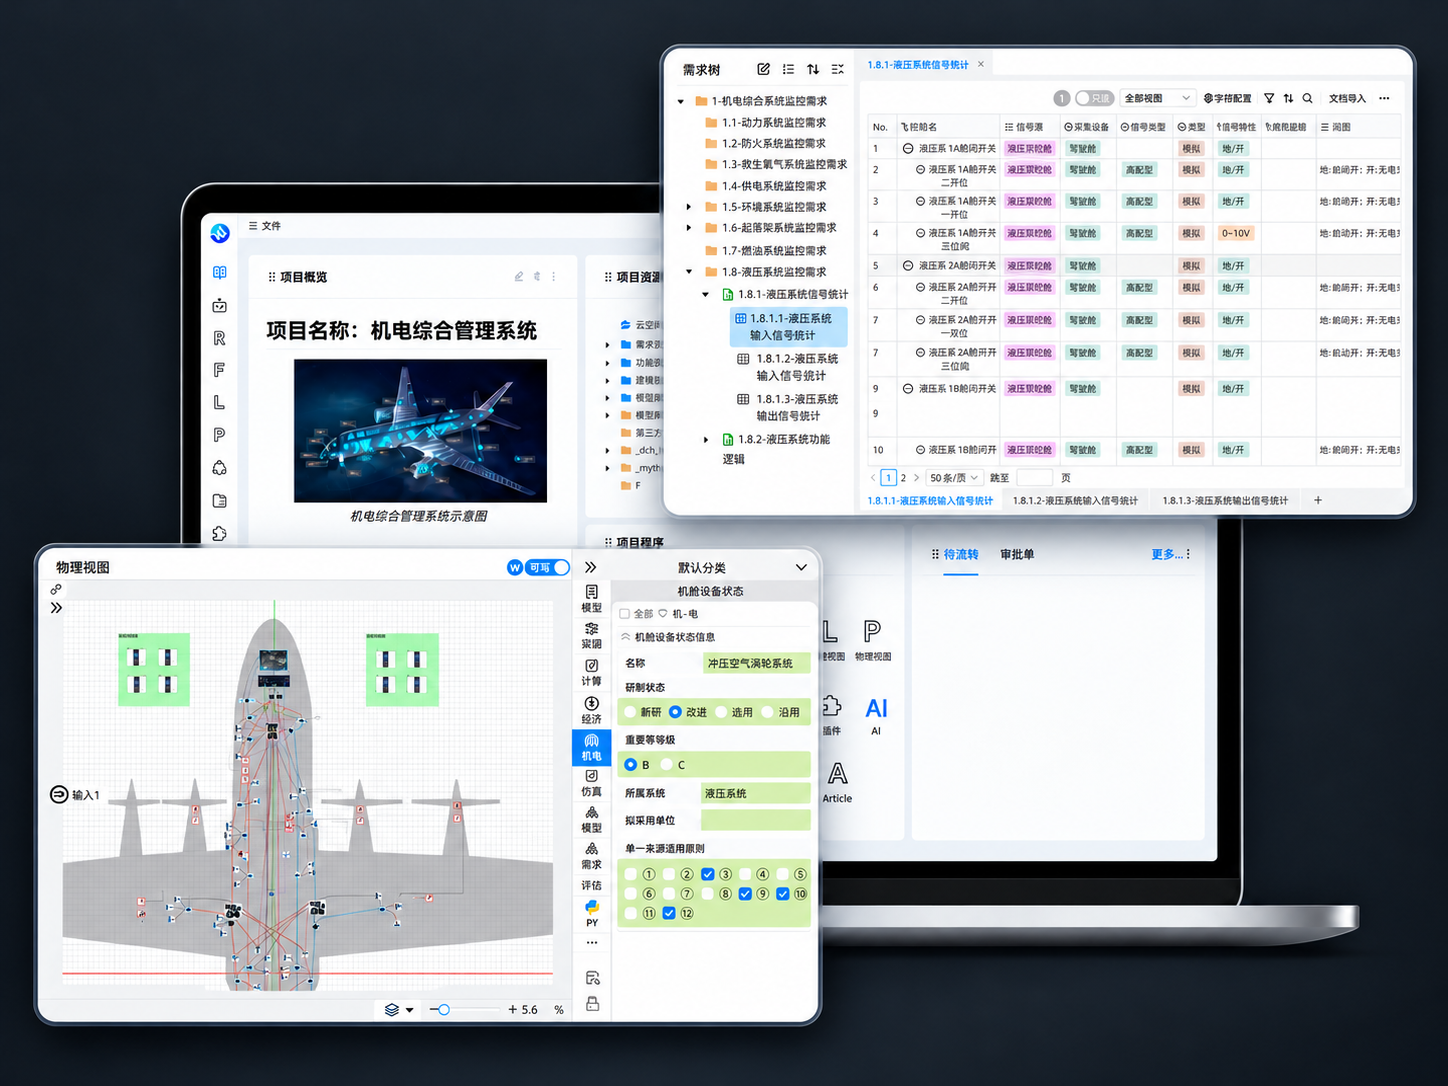Click the layers icon below the aircraft canvas
Screen dimensions: 1448x1086
[392, 1010]
